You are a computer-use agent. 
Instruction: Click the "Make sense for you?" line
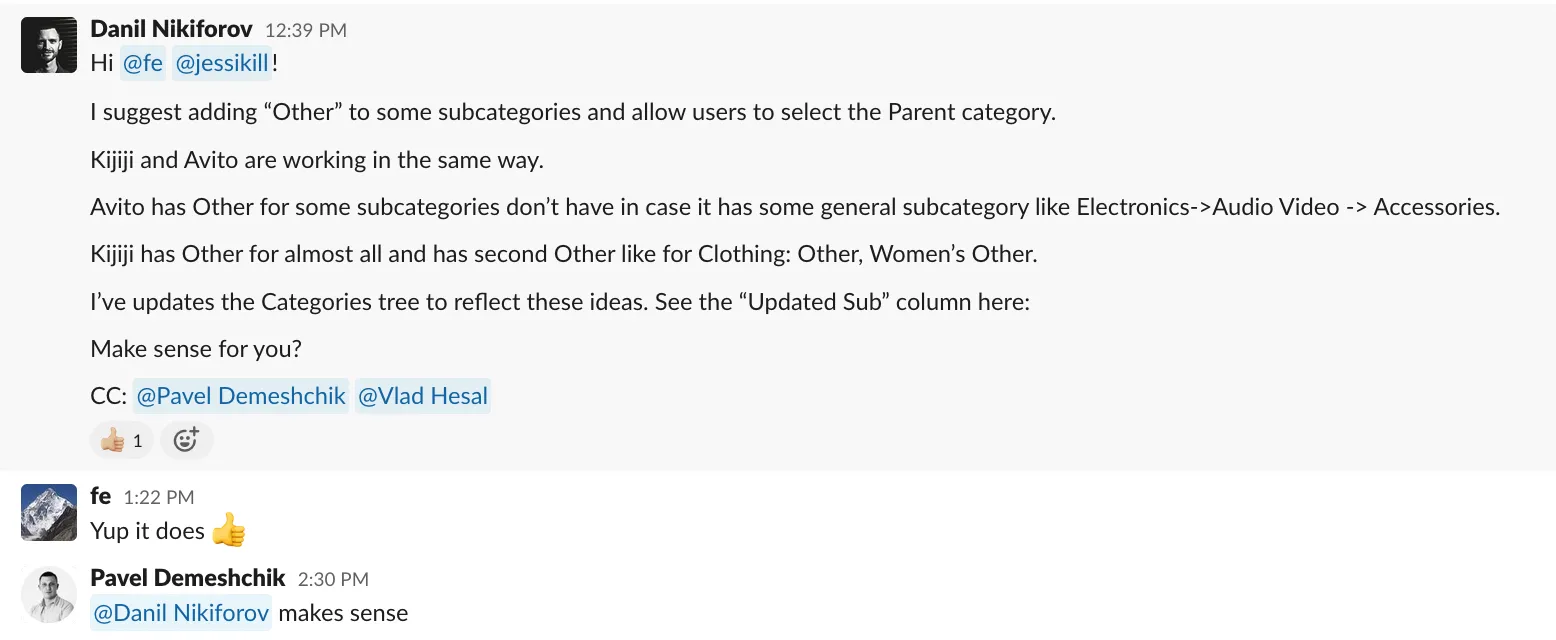pos(196,349)
